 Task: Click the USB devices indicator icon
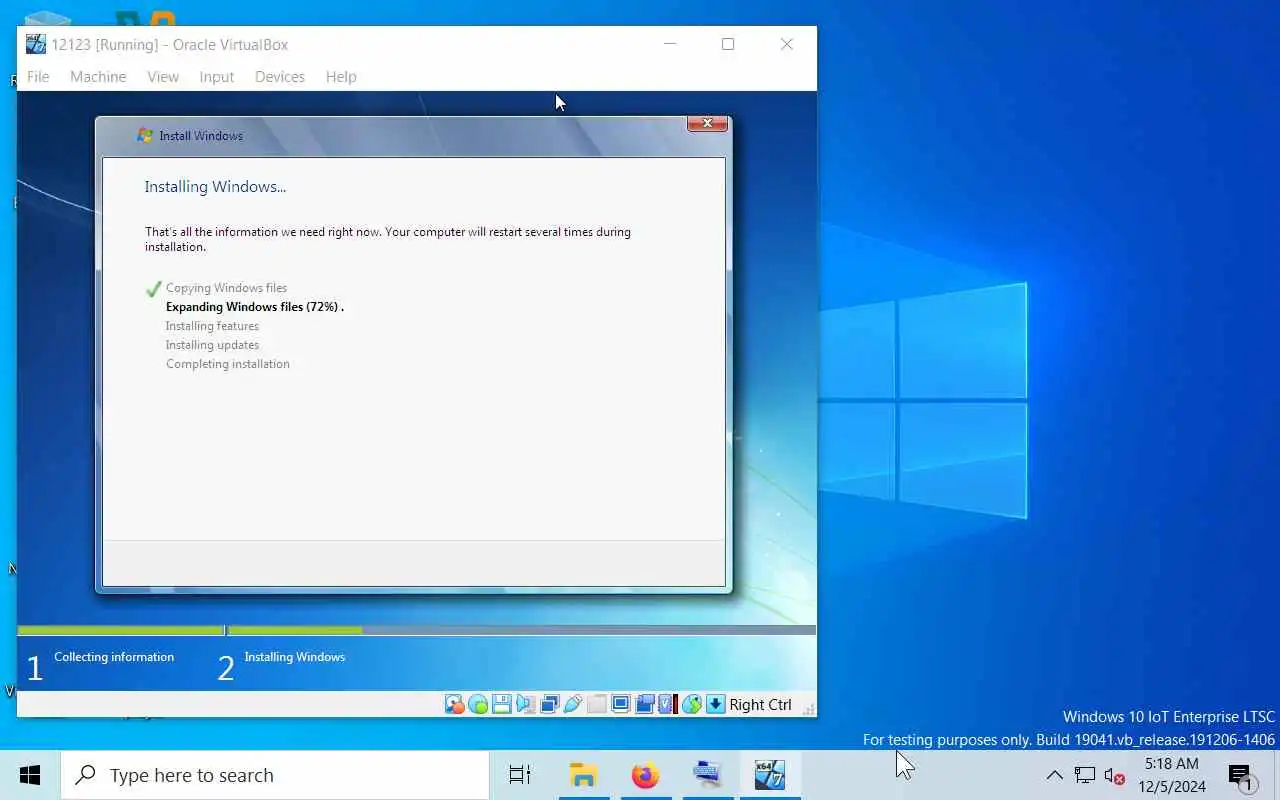point(574,704)
